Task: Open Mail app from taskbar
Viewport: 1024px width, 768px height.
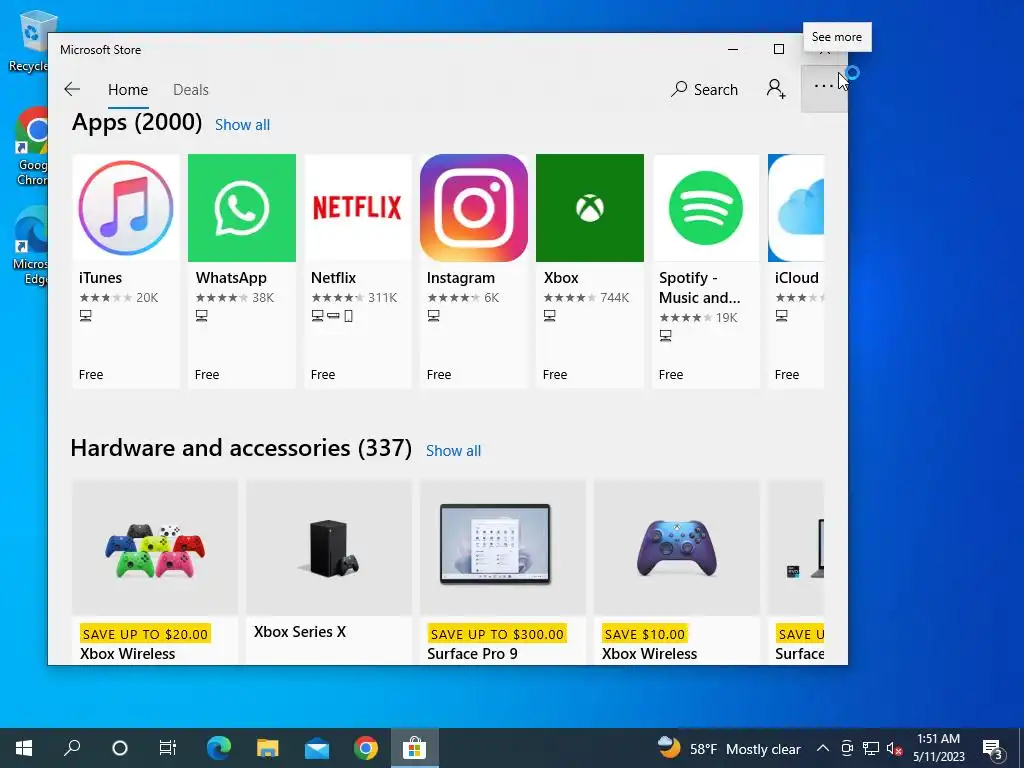Action: click(x=317, y=748)
